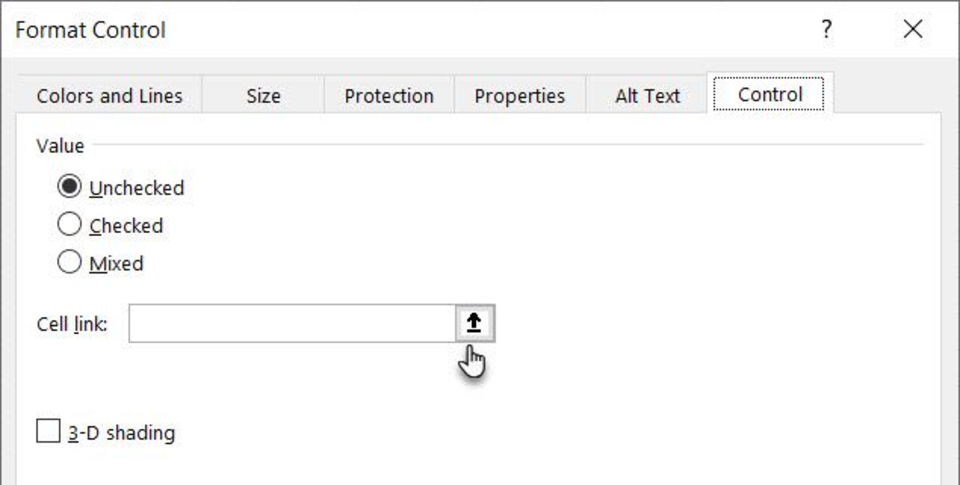Close the Format Control dialog
The image size is (960, 485).
913,29
